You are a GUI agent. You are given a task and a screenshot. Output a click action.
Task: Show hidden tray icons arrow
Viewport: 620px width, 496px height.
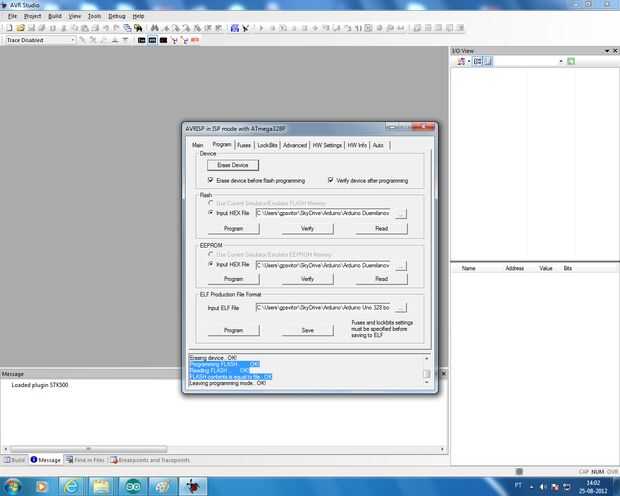(531, 487)
